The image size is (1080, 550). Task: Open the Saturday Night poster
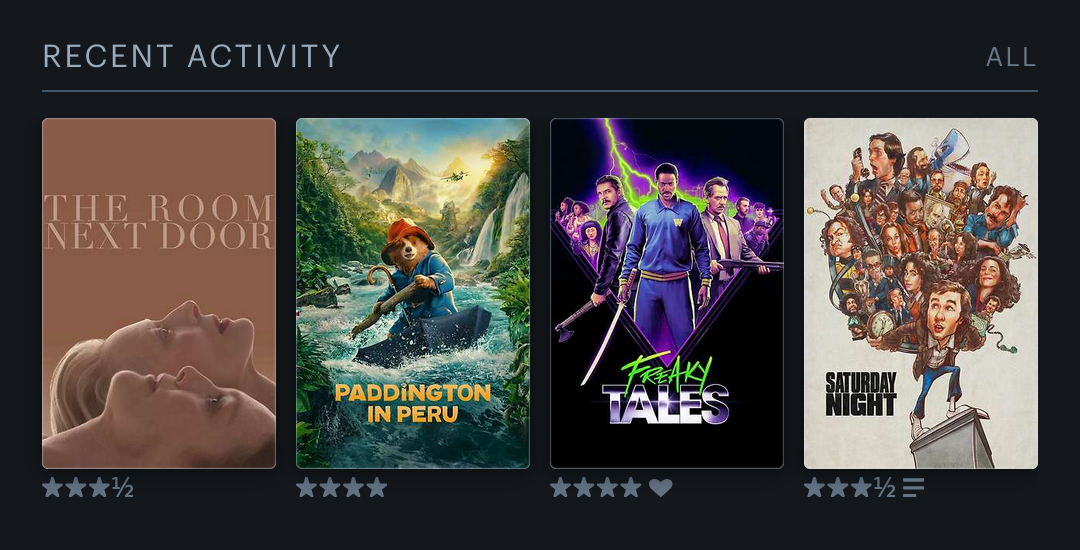[x=921, y=293]
